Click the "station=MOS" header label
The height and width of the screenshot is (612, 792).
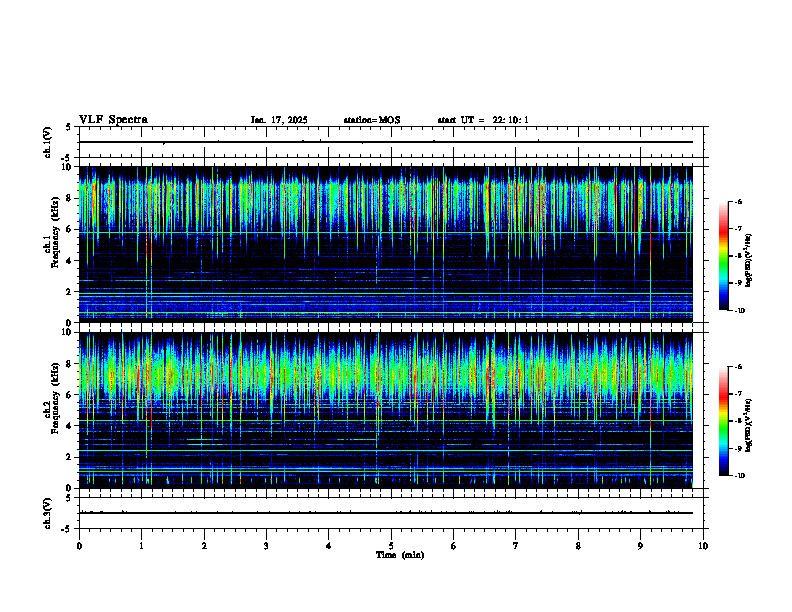tap(372, 120)
